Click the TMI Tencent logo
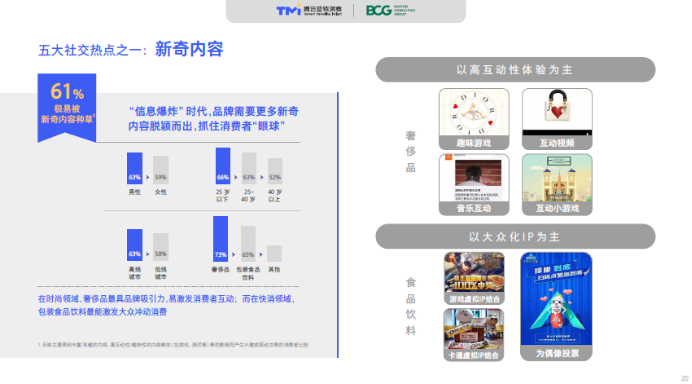The width and height of the screenshot is (692, 384). [x=309, y=10]
